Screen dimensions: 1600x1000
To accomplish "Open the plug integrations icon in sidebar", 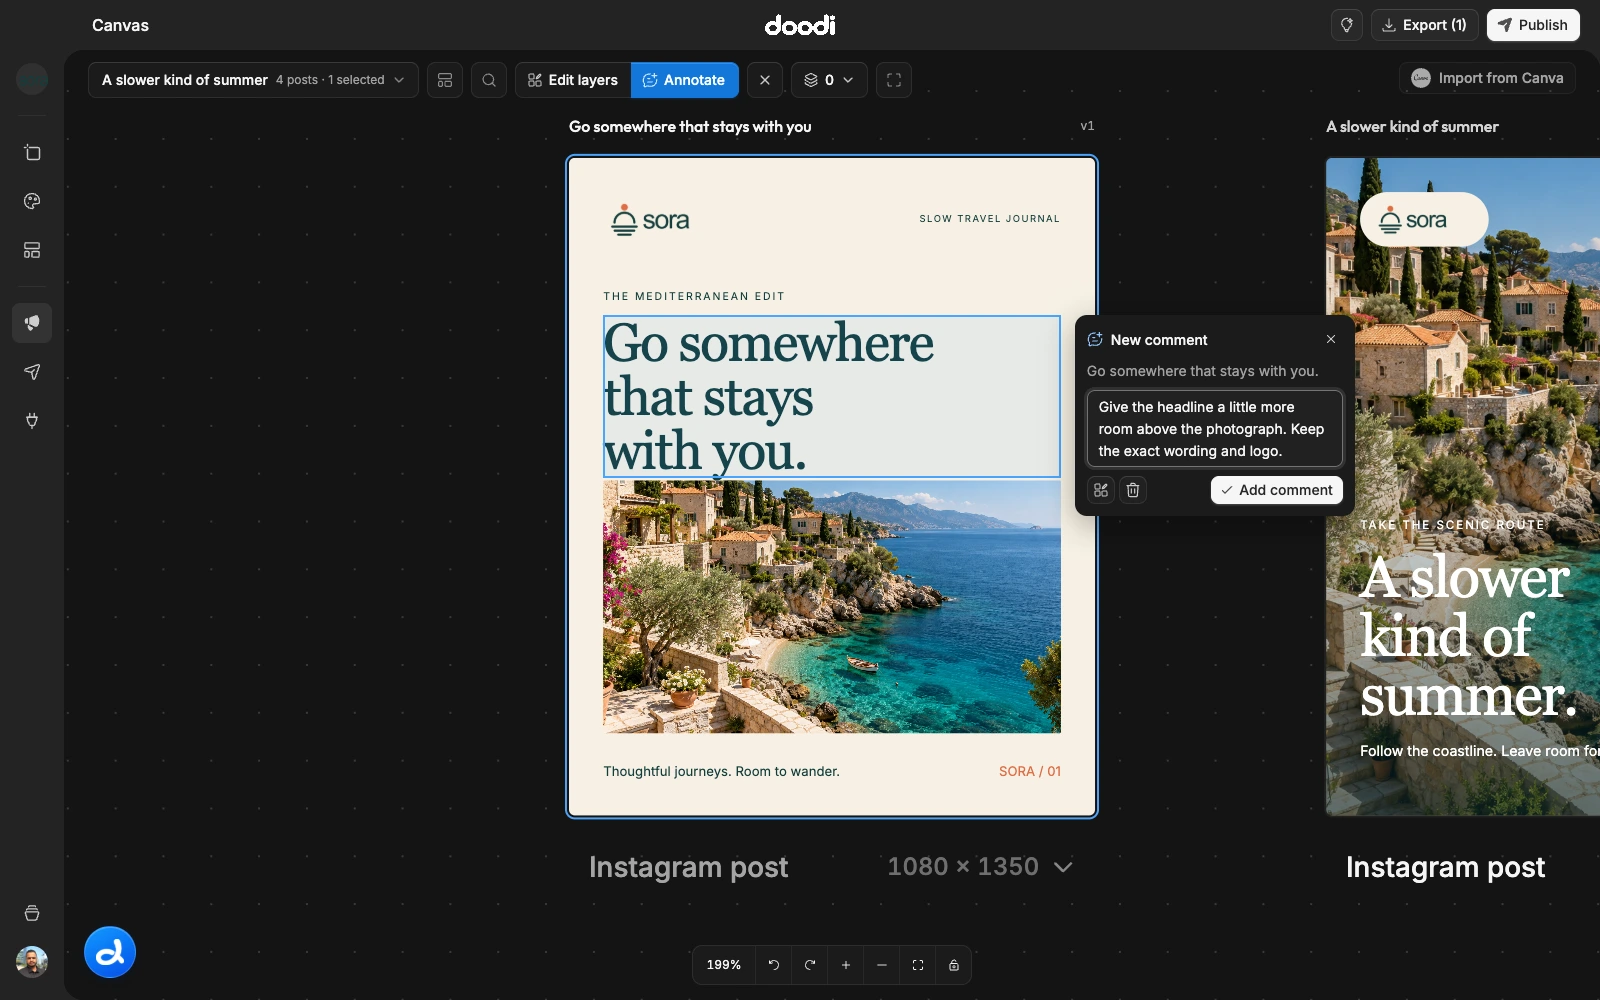I will tap(32, 420).
